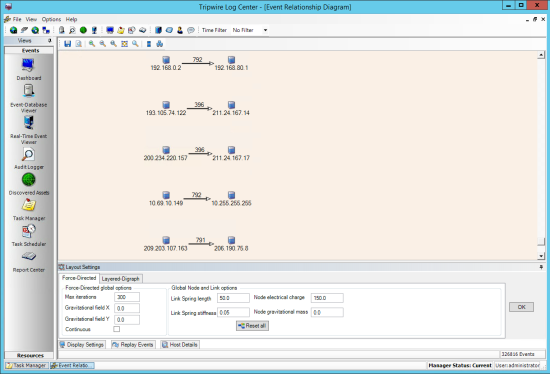This screenshot has width=550, height=374.
Task: Click the Max iterations field
Action: click(127, 297)
